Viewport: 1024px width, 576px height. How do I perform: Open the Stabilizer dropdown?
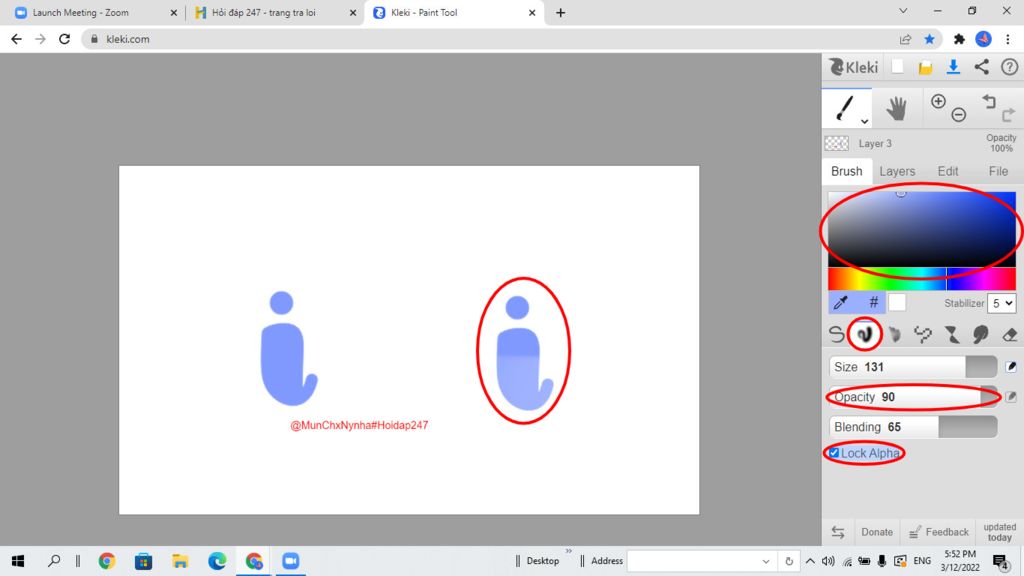pos(1002,303)
